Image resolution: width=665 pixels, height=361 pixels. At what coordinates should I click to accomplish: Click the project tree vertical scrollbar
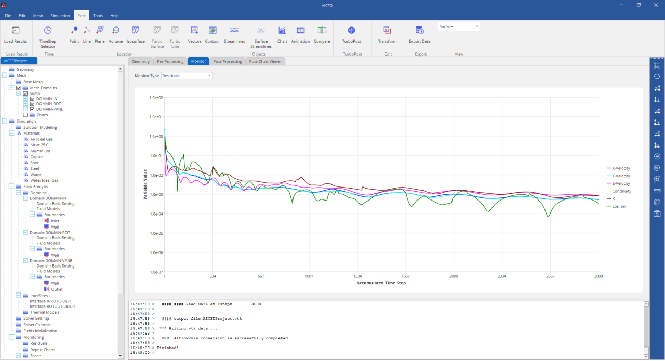120,212
